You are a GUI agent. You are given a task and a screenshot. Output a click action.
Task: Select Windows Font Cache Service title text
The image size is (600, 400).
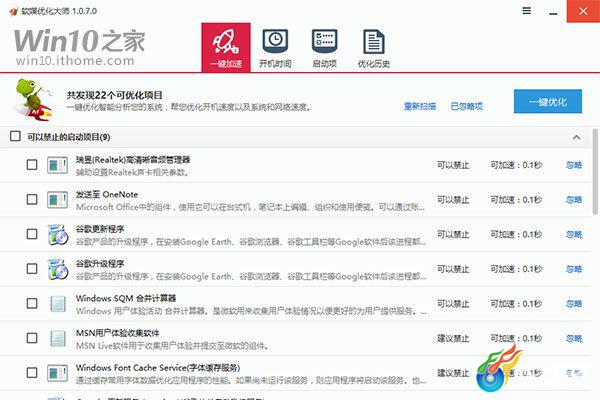click(x=158, y=367)
